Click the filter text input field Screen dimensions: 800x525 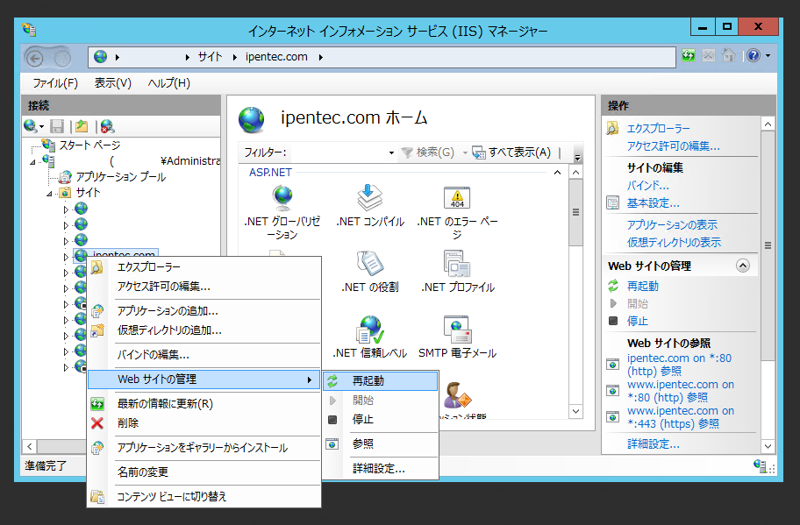[x=338, y=153]
